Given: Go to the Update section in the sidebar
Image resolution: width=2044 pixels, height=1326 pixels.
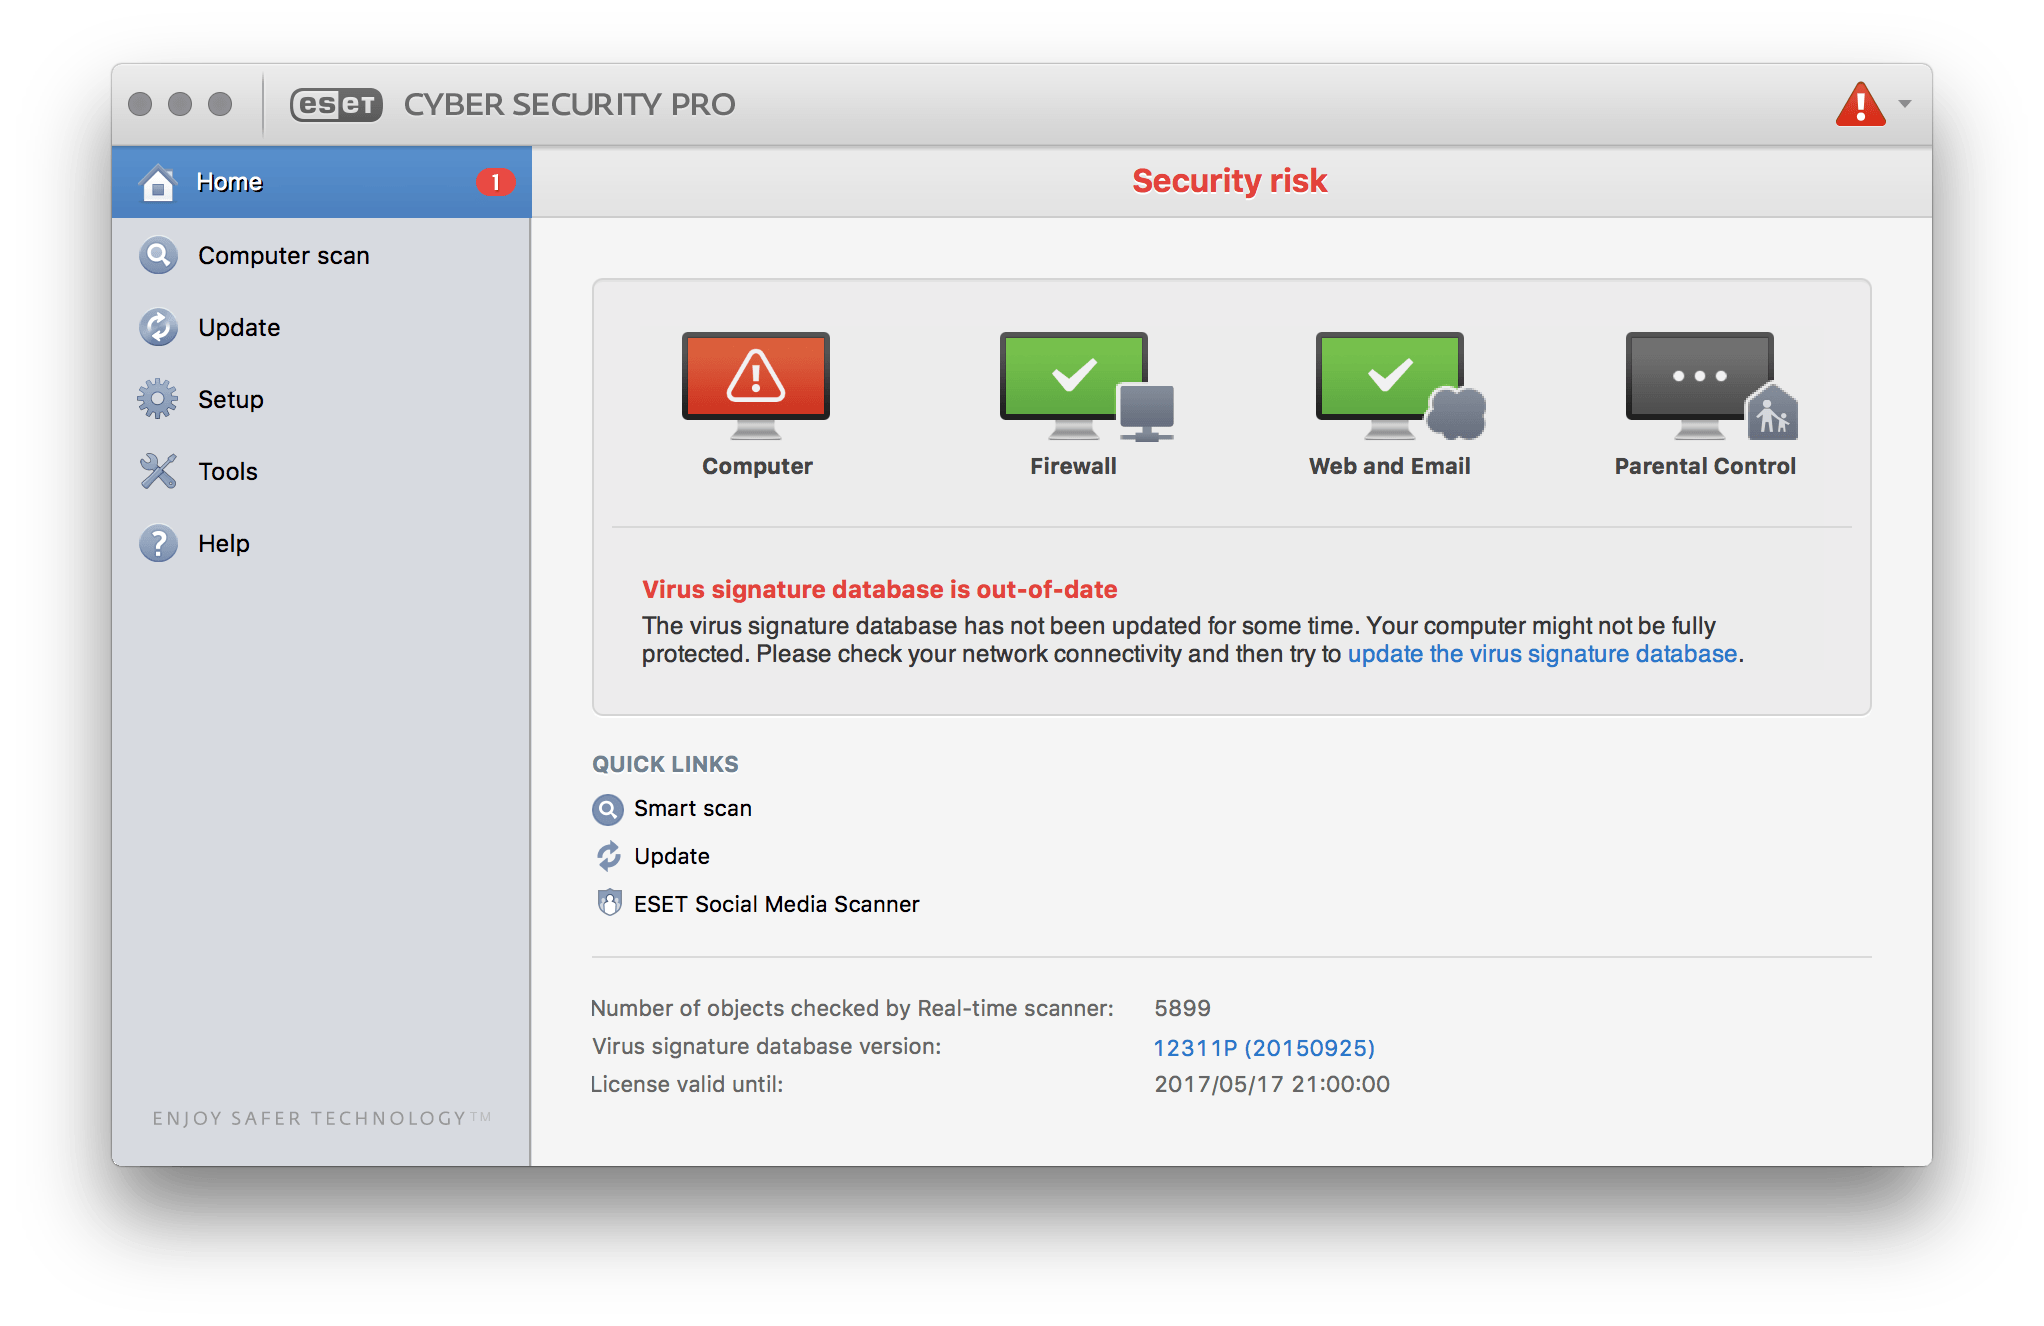Looking at the screenshot, I should coord(238,328).
